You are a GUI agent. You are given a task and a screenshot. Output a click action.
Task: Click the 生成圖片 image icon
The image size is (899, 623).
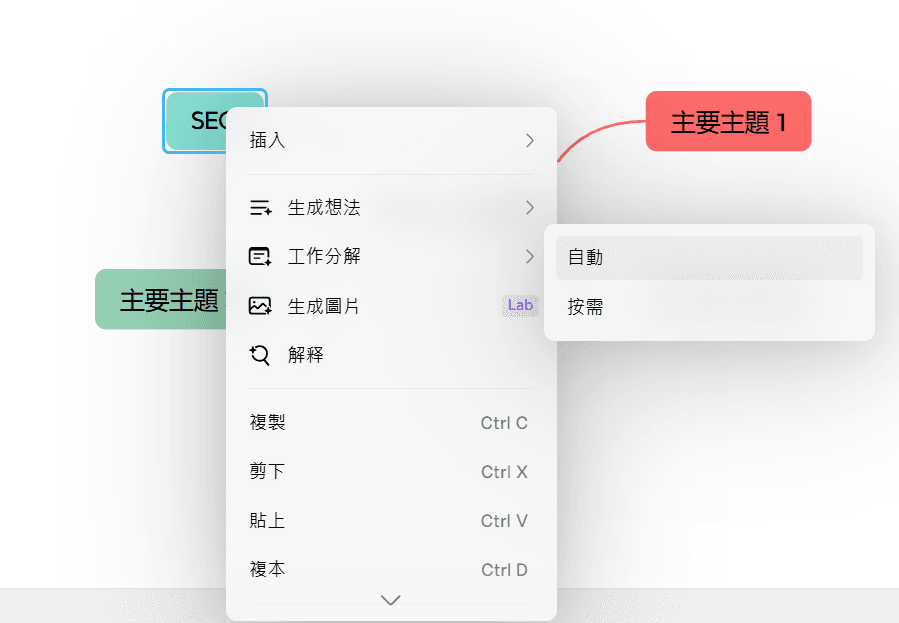pos(260,305)
